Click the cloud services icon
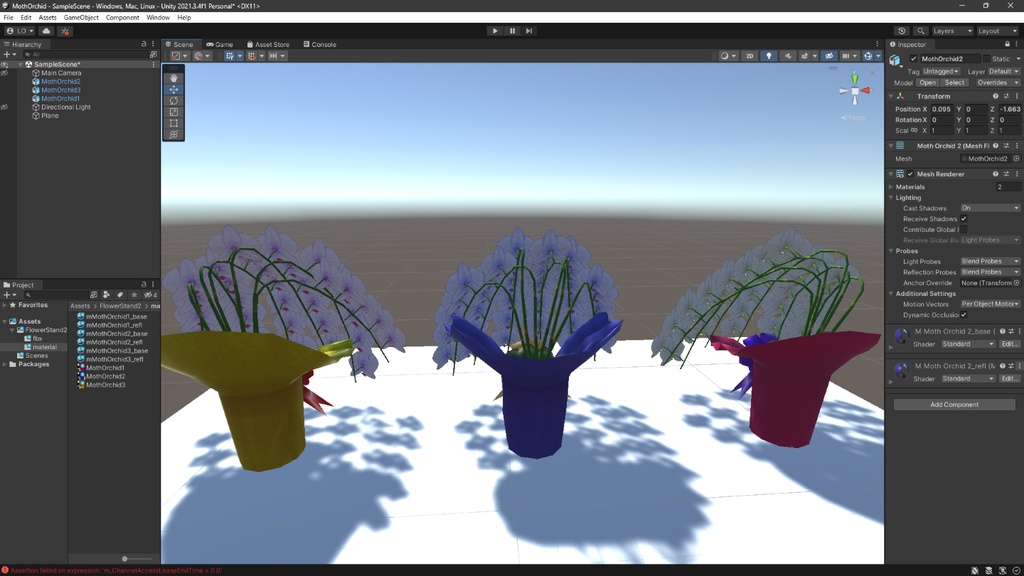Screen dimensions: 1024x576 pos(46,31)
